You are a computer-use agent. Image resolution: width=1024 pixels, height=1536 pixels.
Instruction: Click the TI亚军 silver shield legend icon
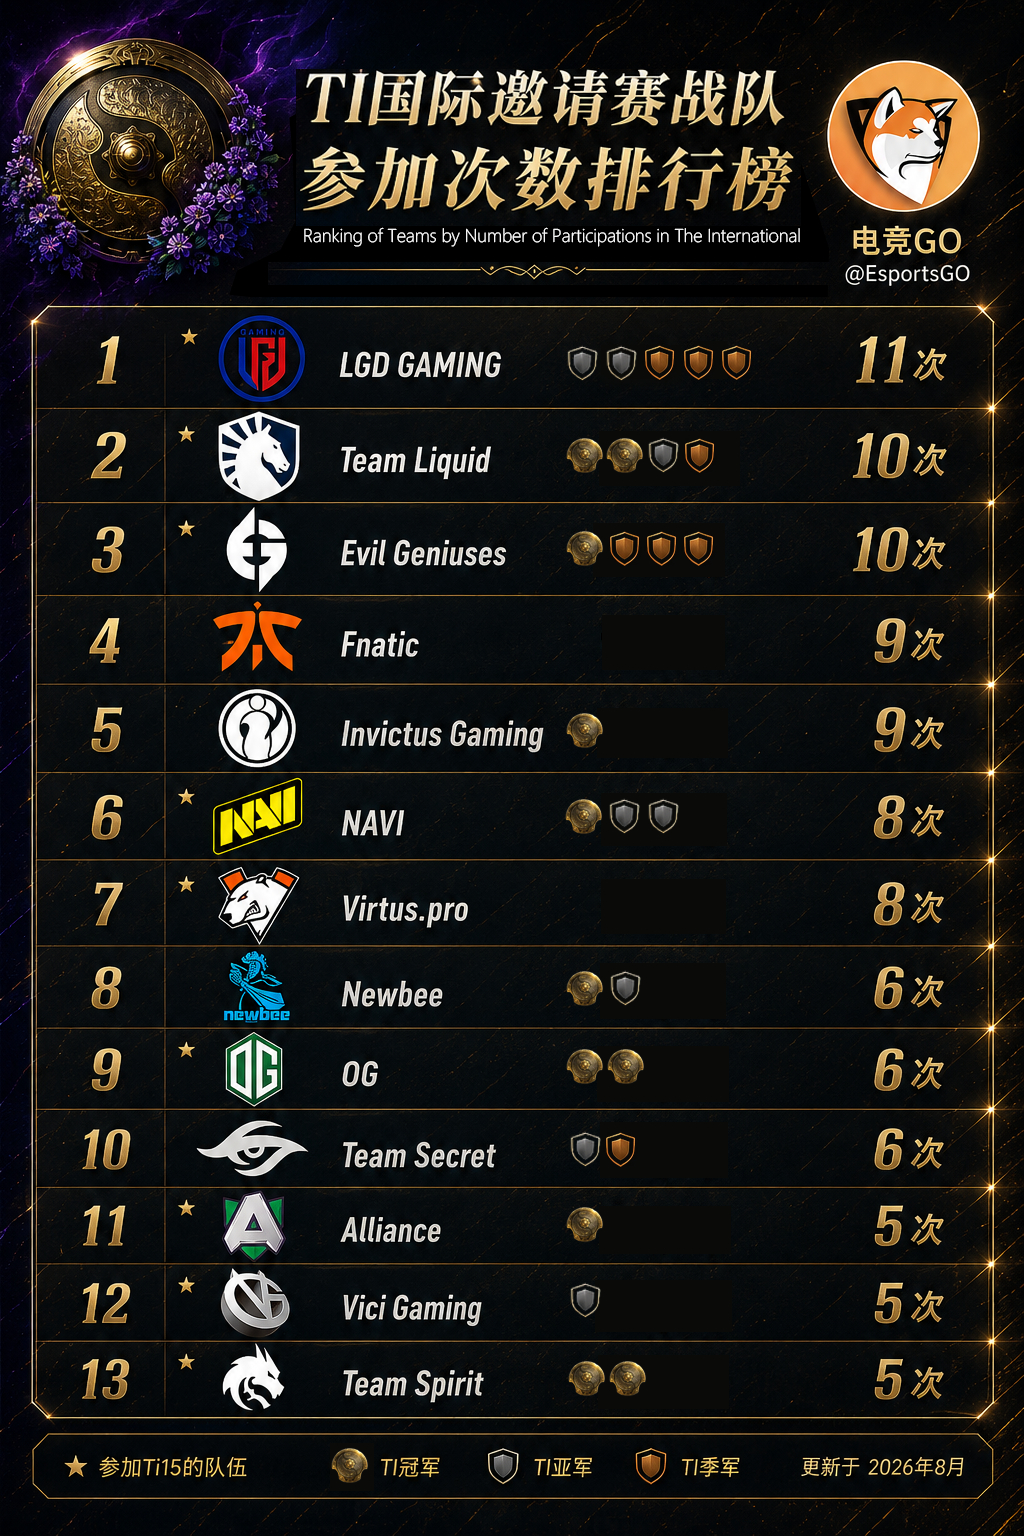point(503,1466)
